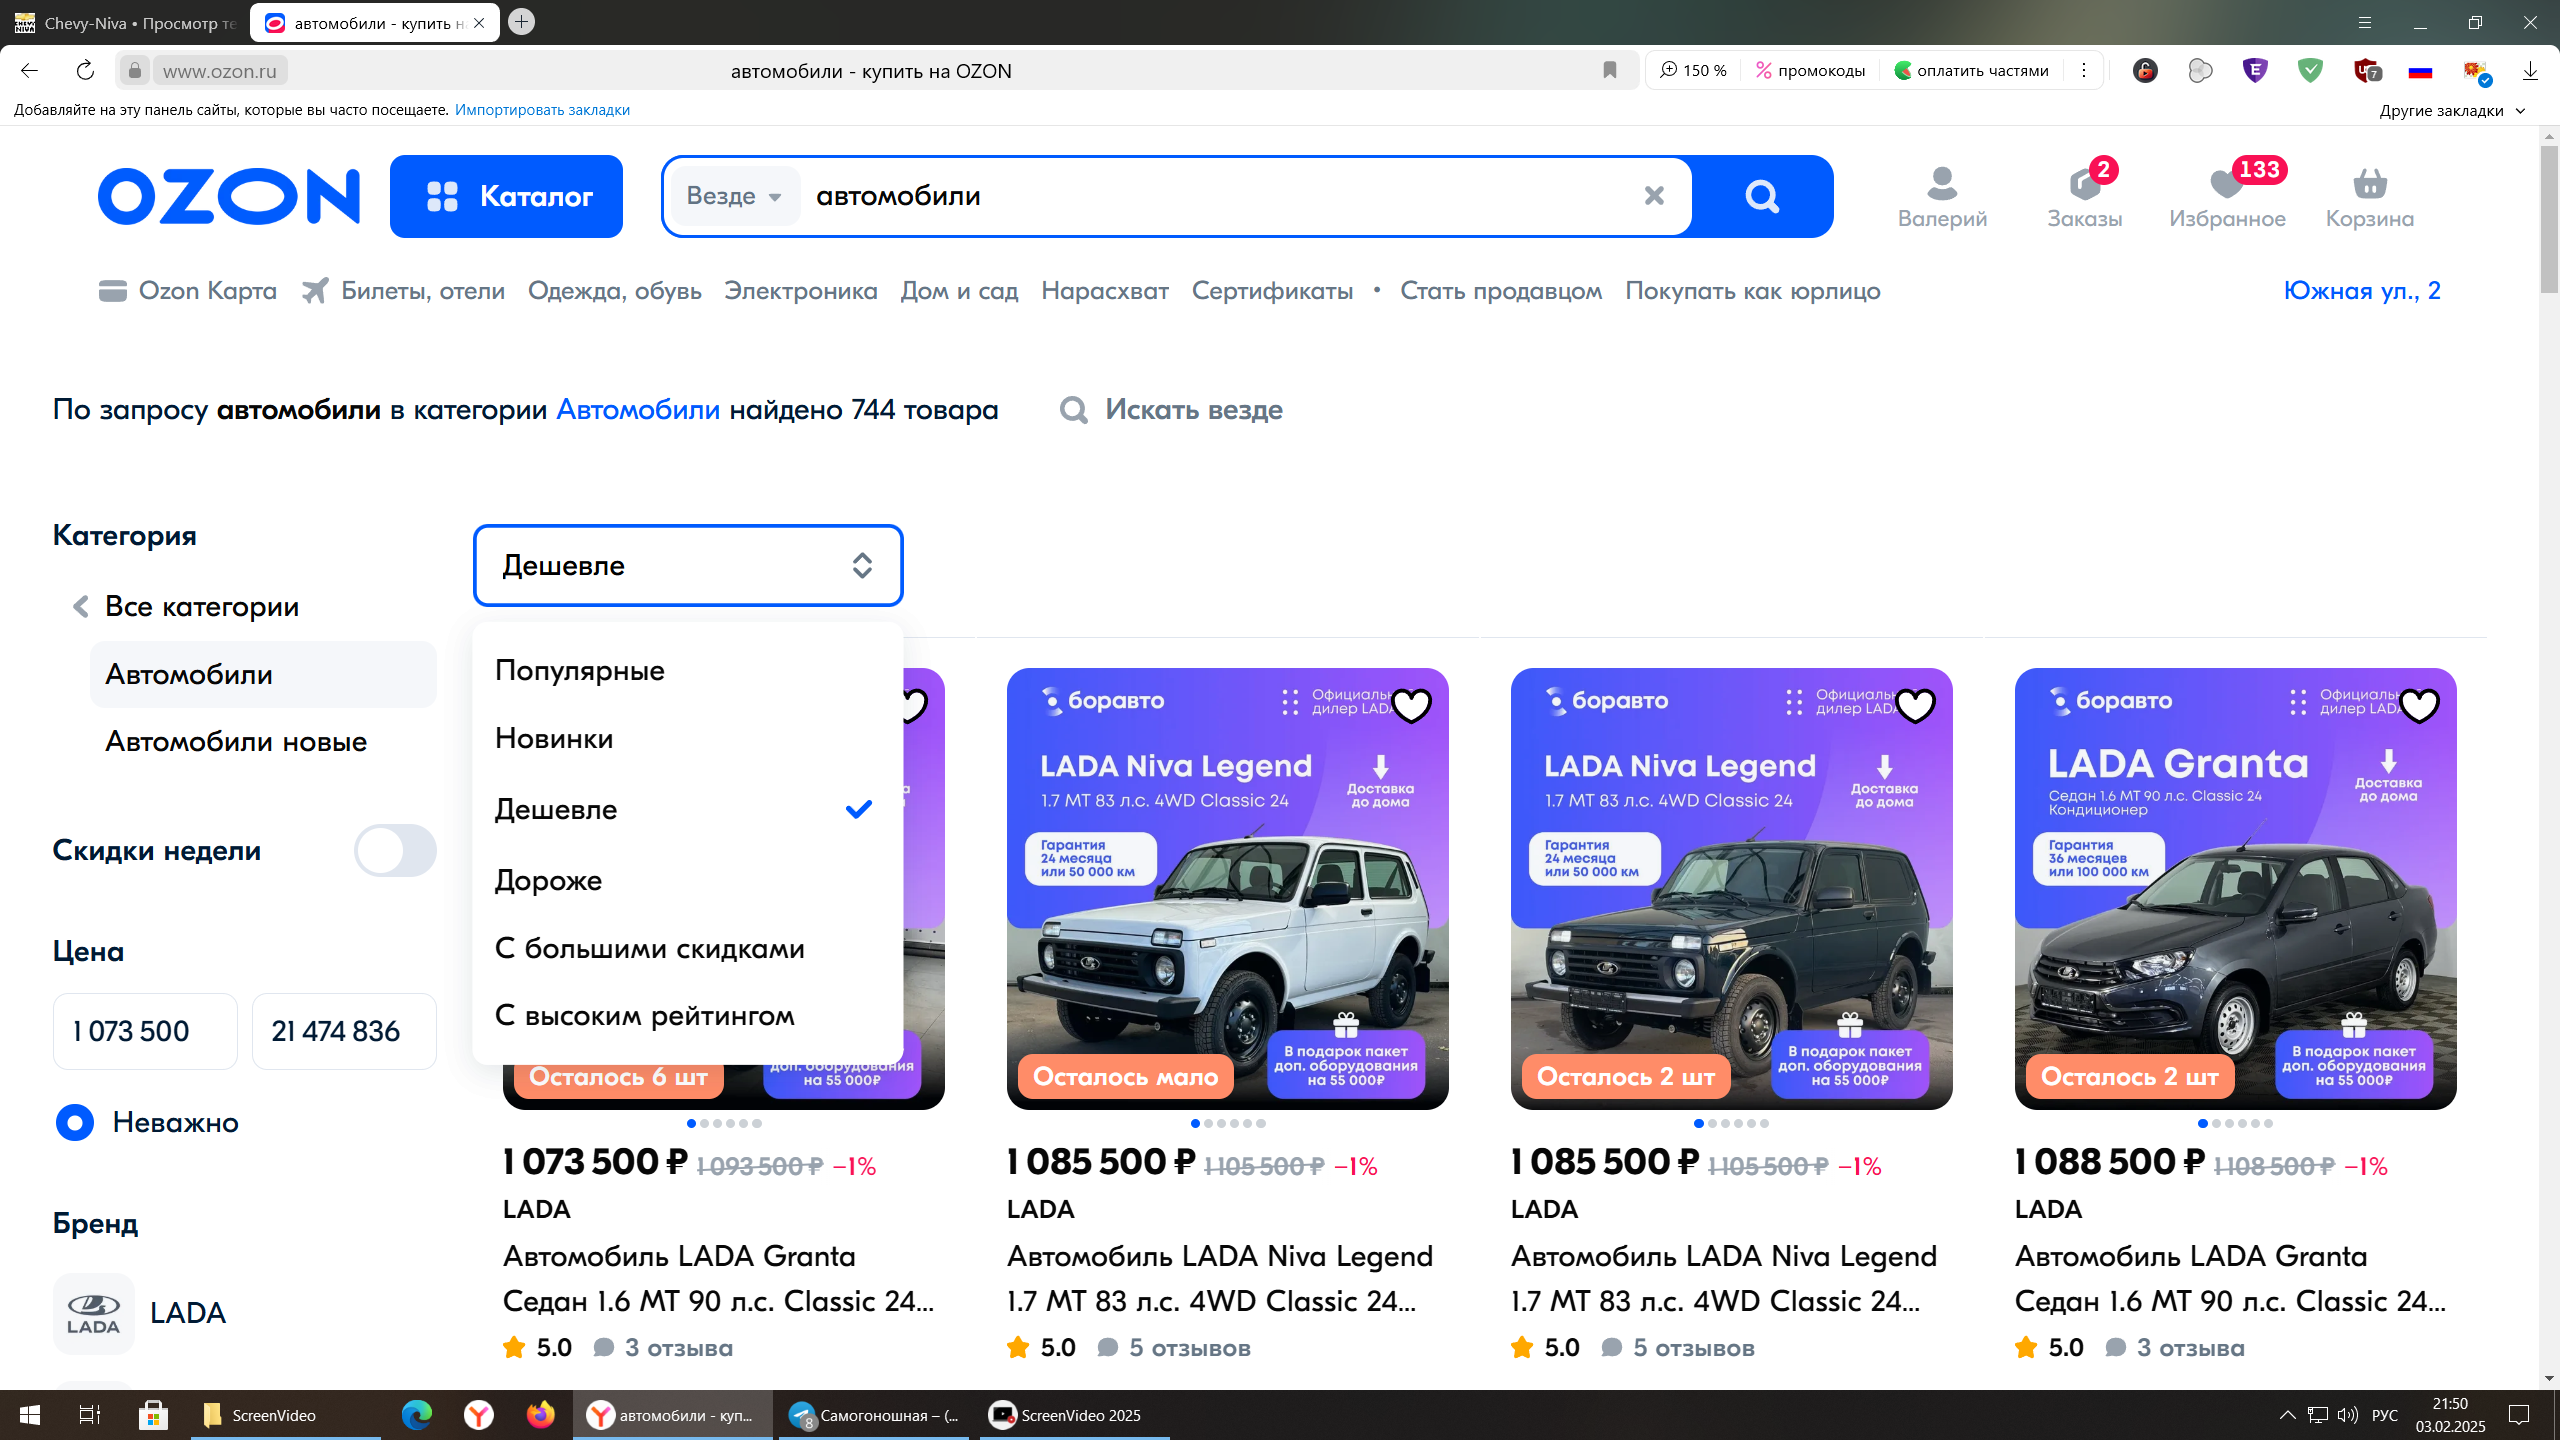The width and height of the screenshot is (2560, 1440).
Task: Open Дом и сад section
Action: (x=959, y=291)
